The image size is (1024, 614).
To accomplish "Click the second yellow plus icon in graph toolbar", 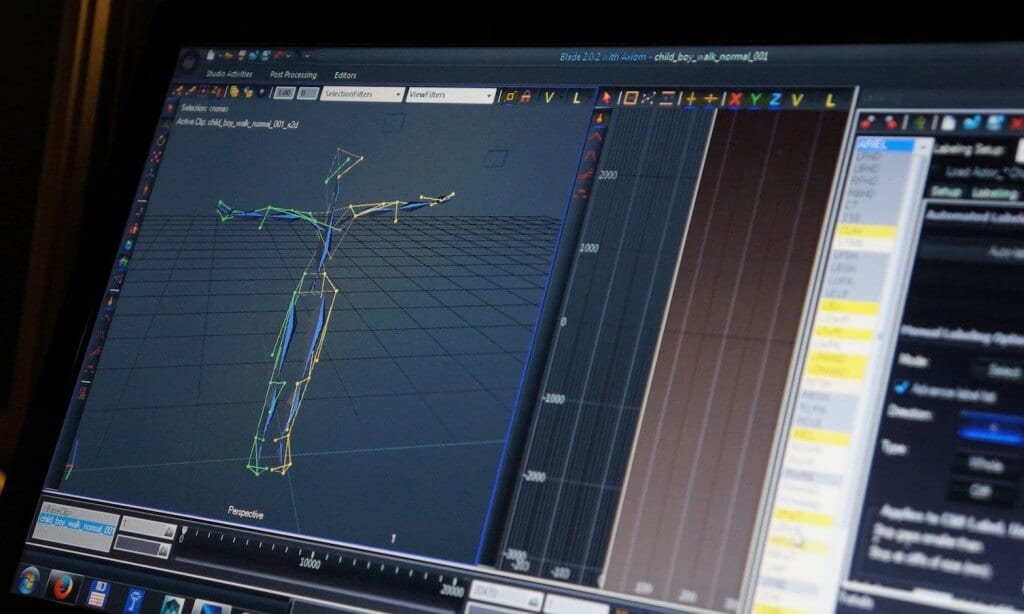I will (710, 99).
